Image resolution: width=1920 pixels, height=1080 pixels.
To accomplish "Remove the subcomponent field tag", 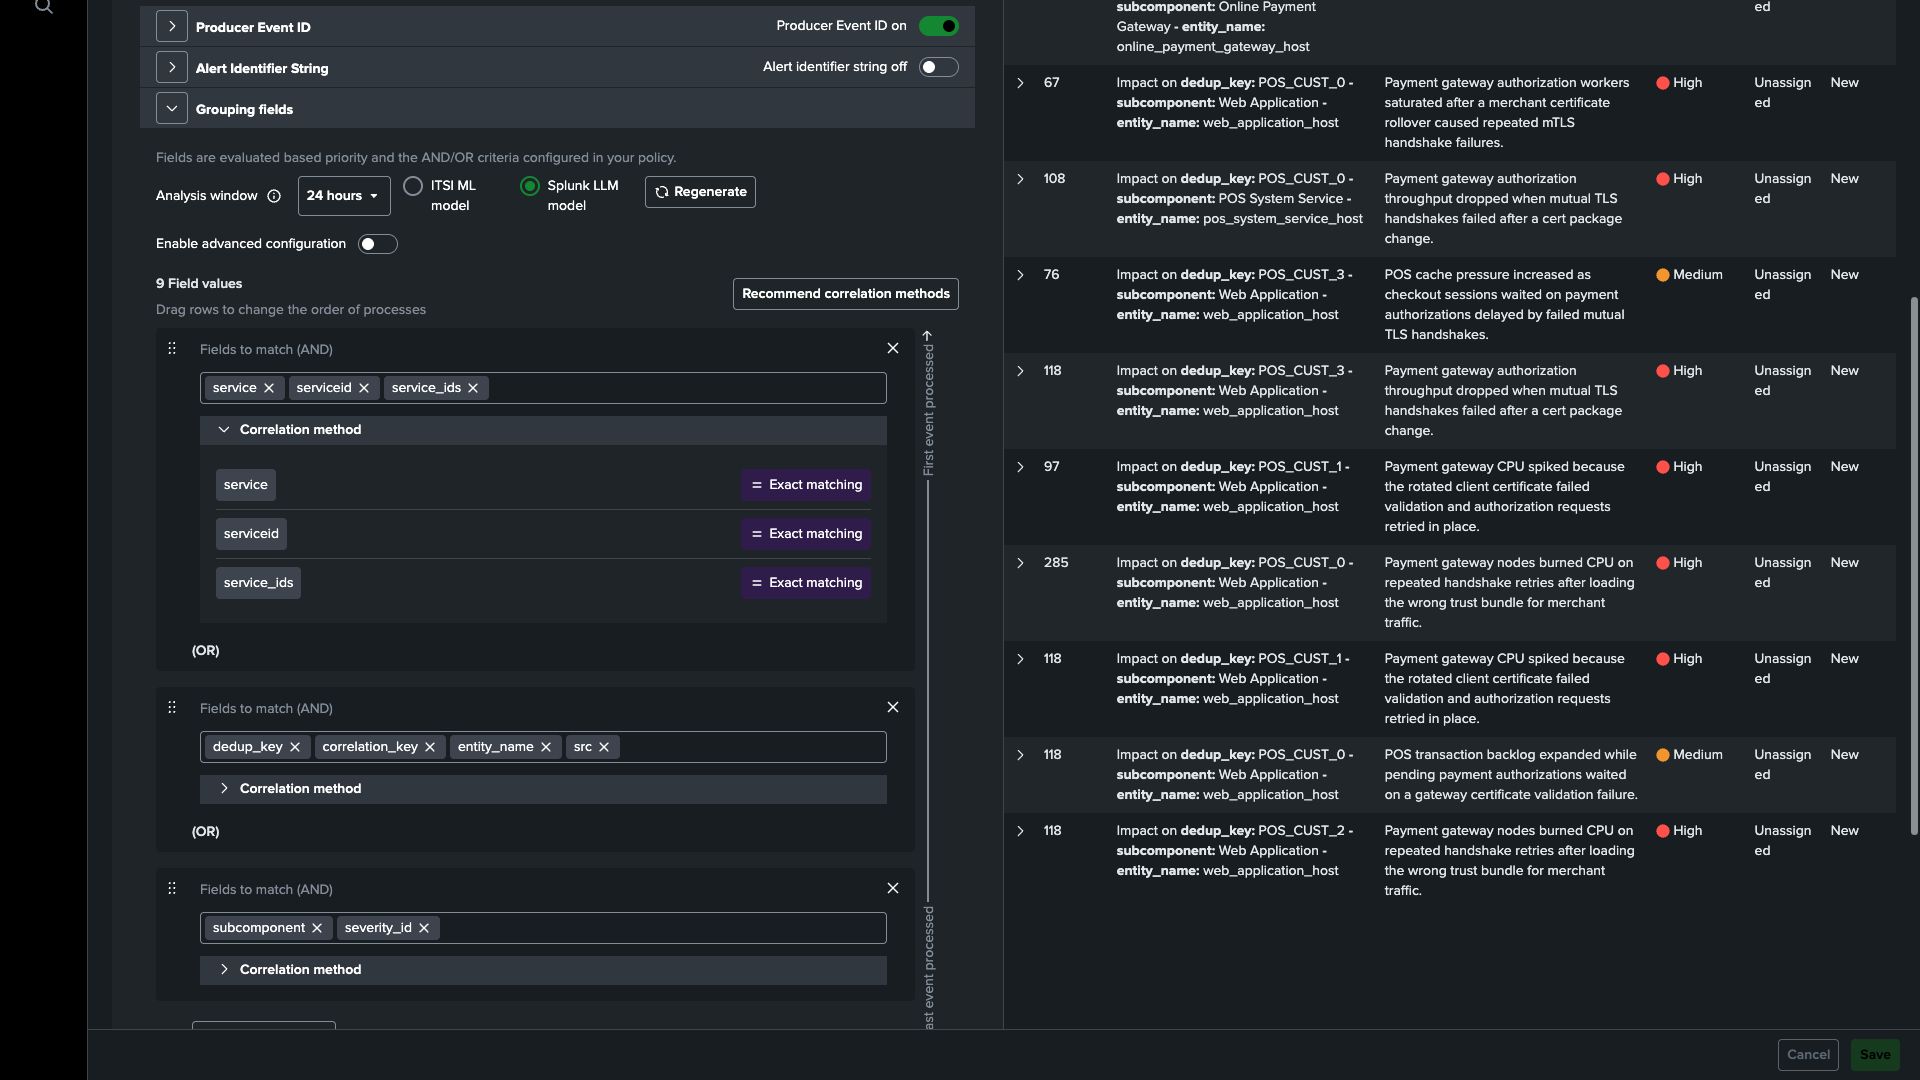I will [317, 928].
